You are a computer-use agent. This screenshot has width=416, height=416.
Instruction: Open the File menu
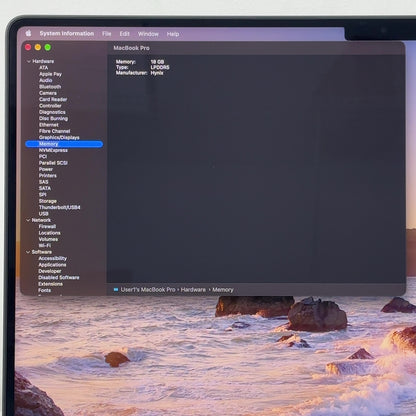click(107, 34)
